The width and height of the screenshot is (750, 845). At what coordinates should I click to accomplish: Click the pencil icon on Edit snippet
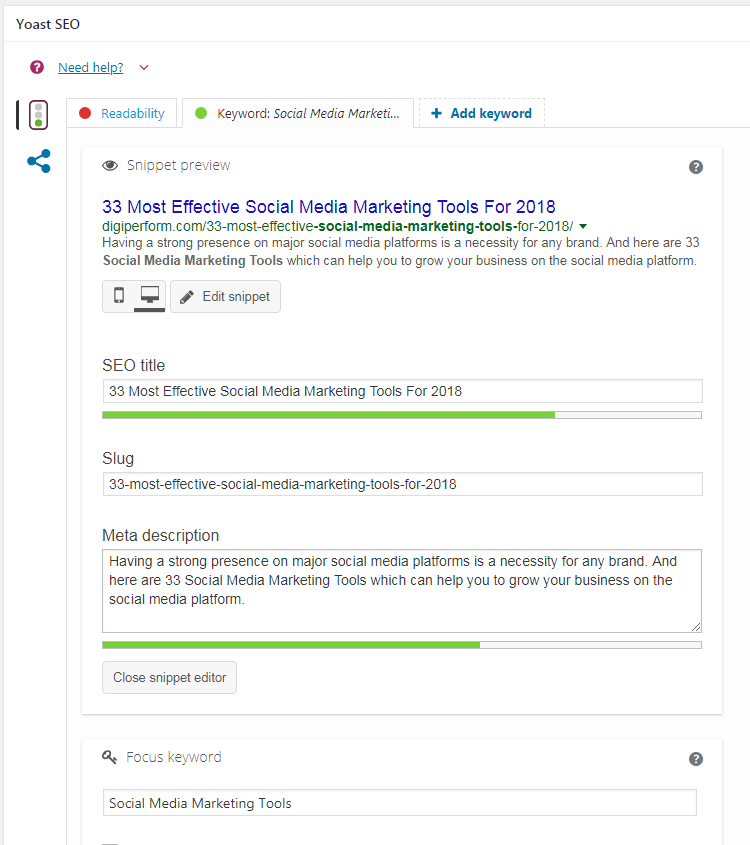(x=187, y=297)
